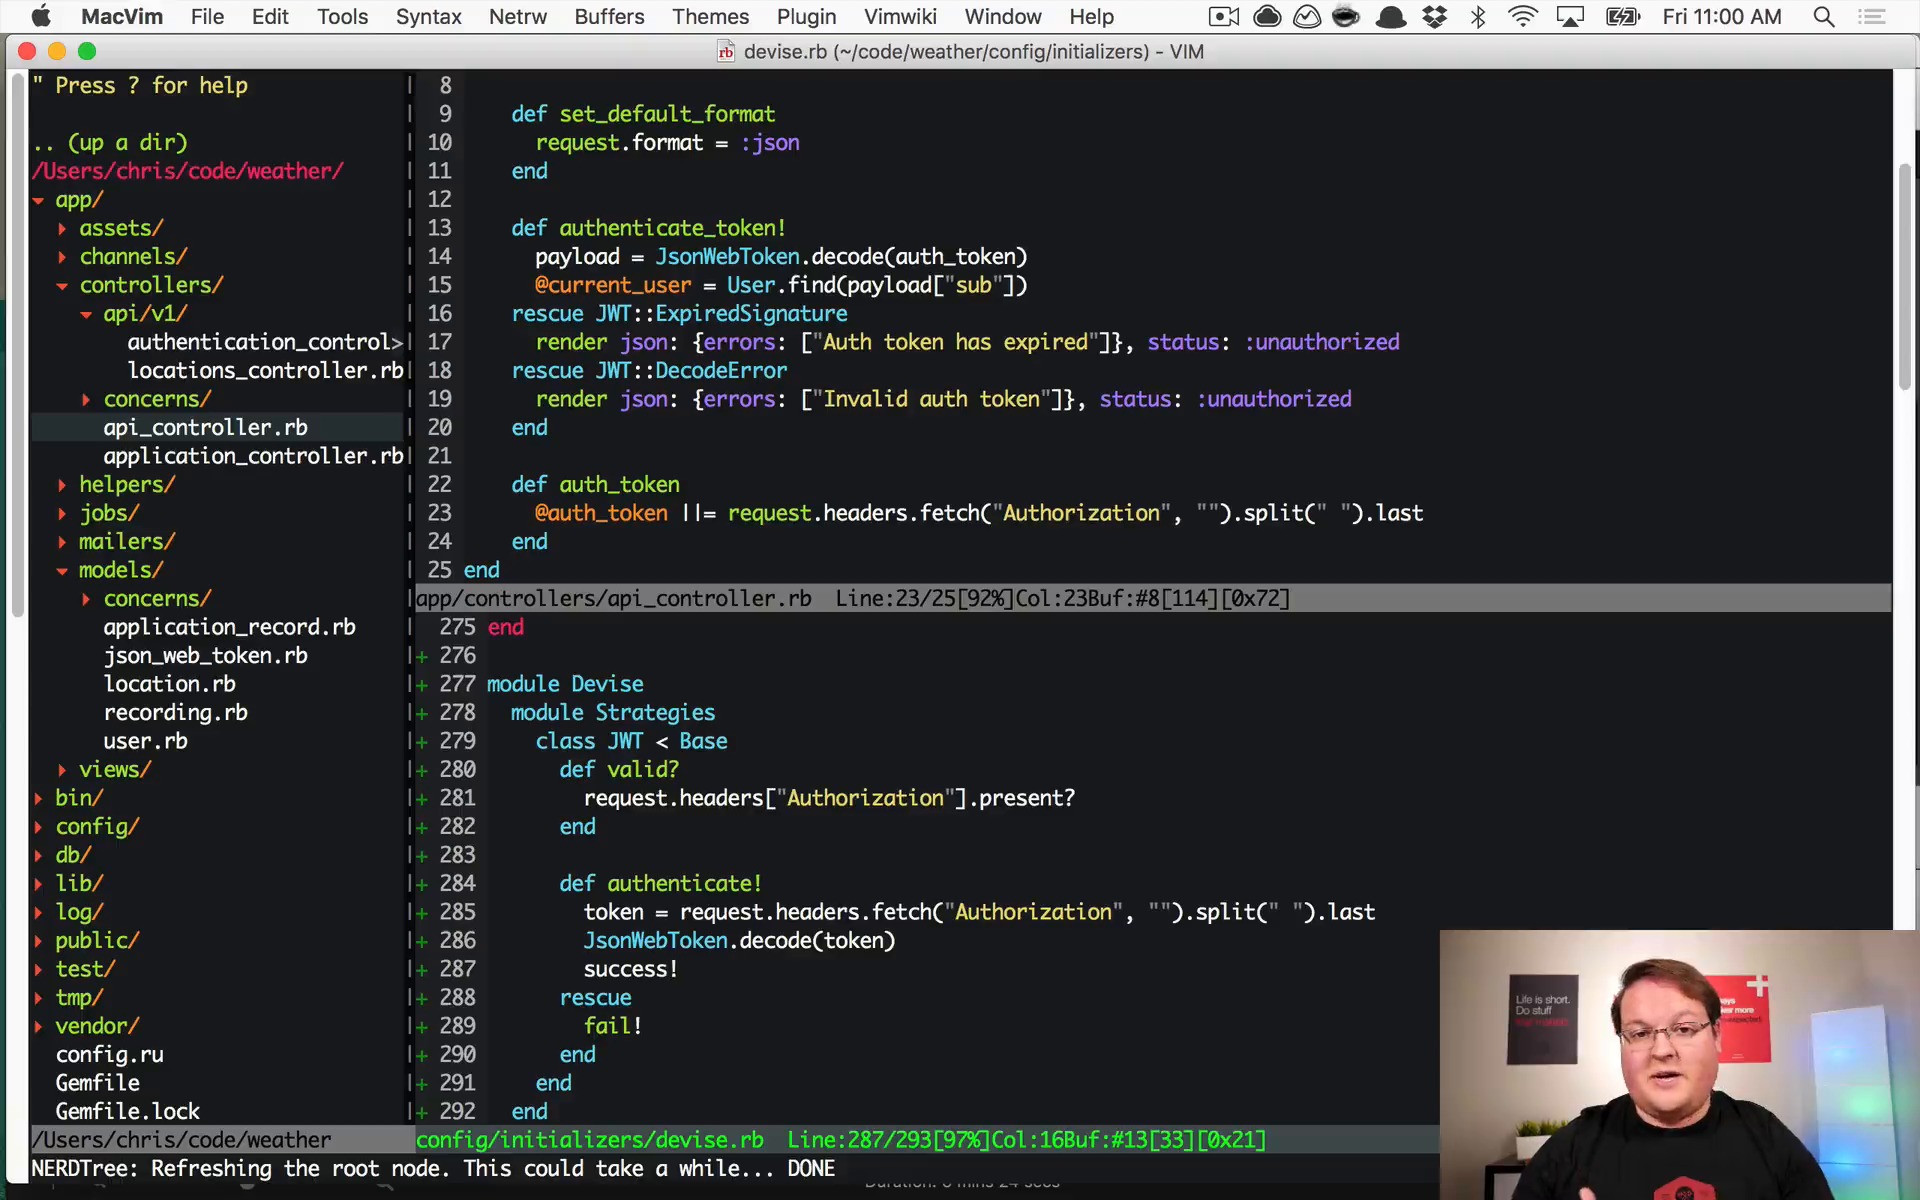Open locations_controller.rb in the tree
The height and width of the screenshot is (1200, 1920).
265,370
